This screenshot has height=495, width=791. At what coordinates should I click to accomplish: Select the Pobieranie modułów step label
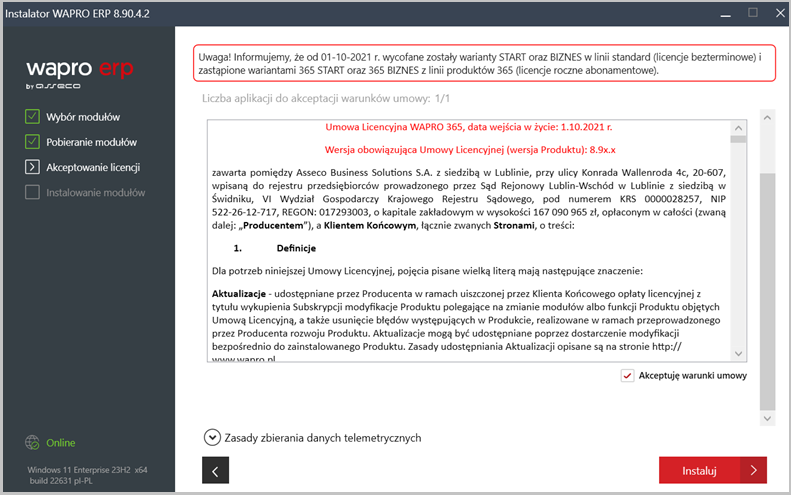click(x=91, y=142)
